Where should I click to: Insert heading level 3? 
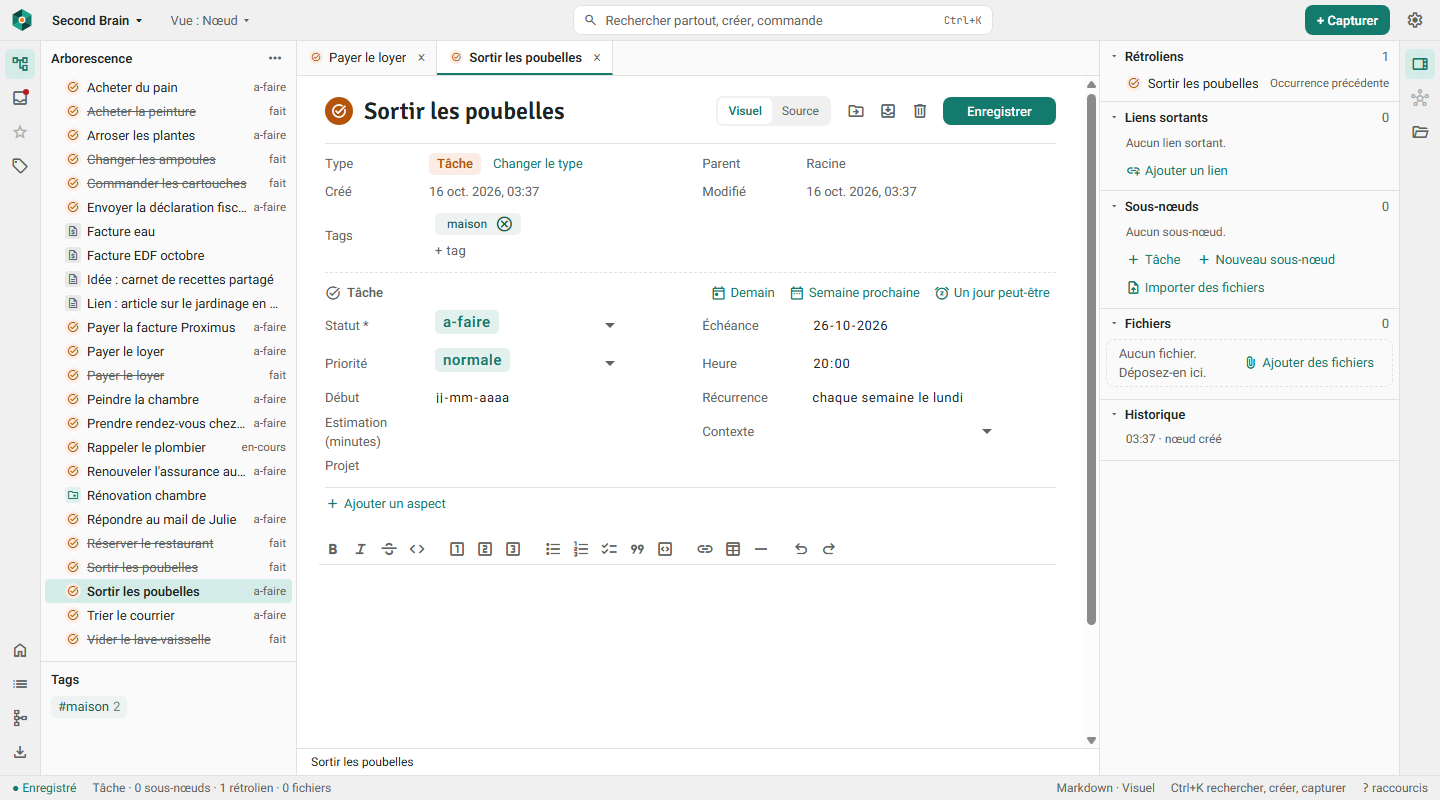point(513,549)
